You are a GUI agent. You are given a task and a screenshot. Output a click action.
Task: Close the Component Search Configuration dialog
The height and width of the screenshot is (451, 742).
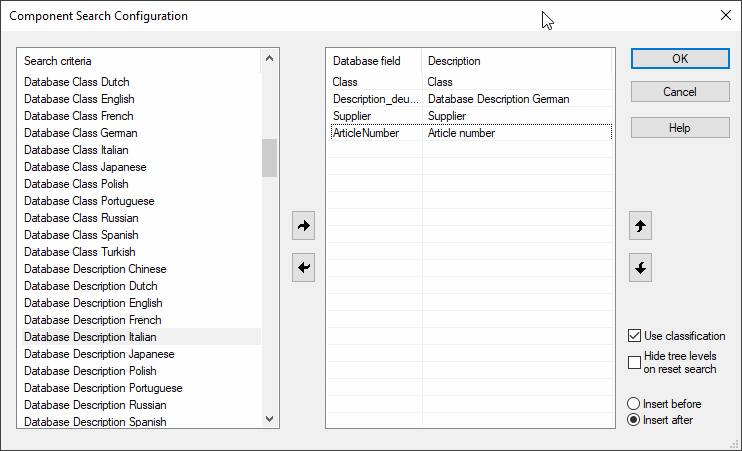tap(725, 15)
